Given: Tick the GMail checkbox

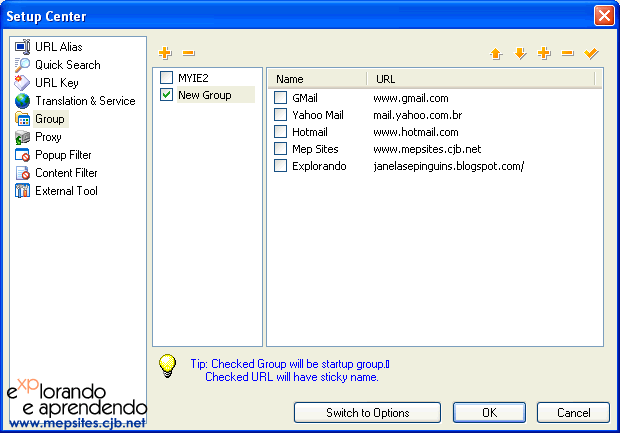Looking at the screenshot, I should (280, 97).
